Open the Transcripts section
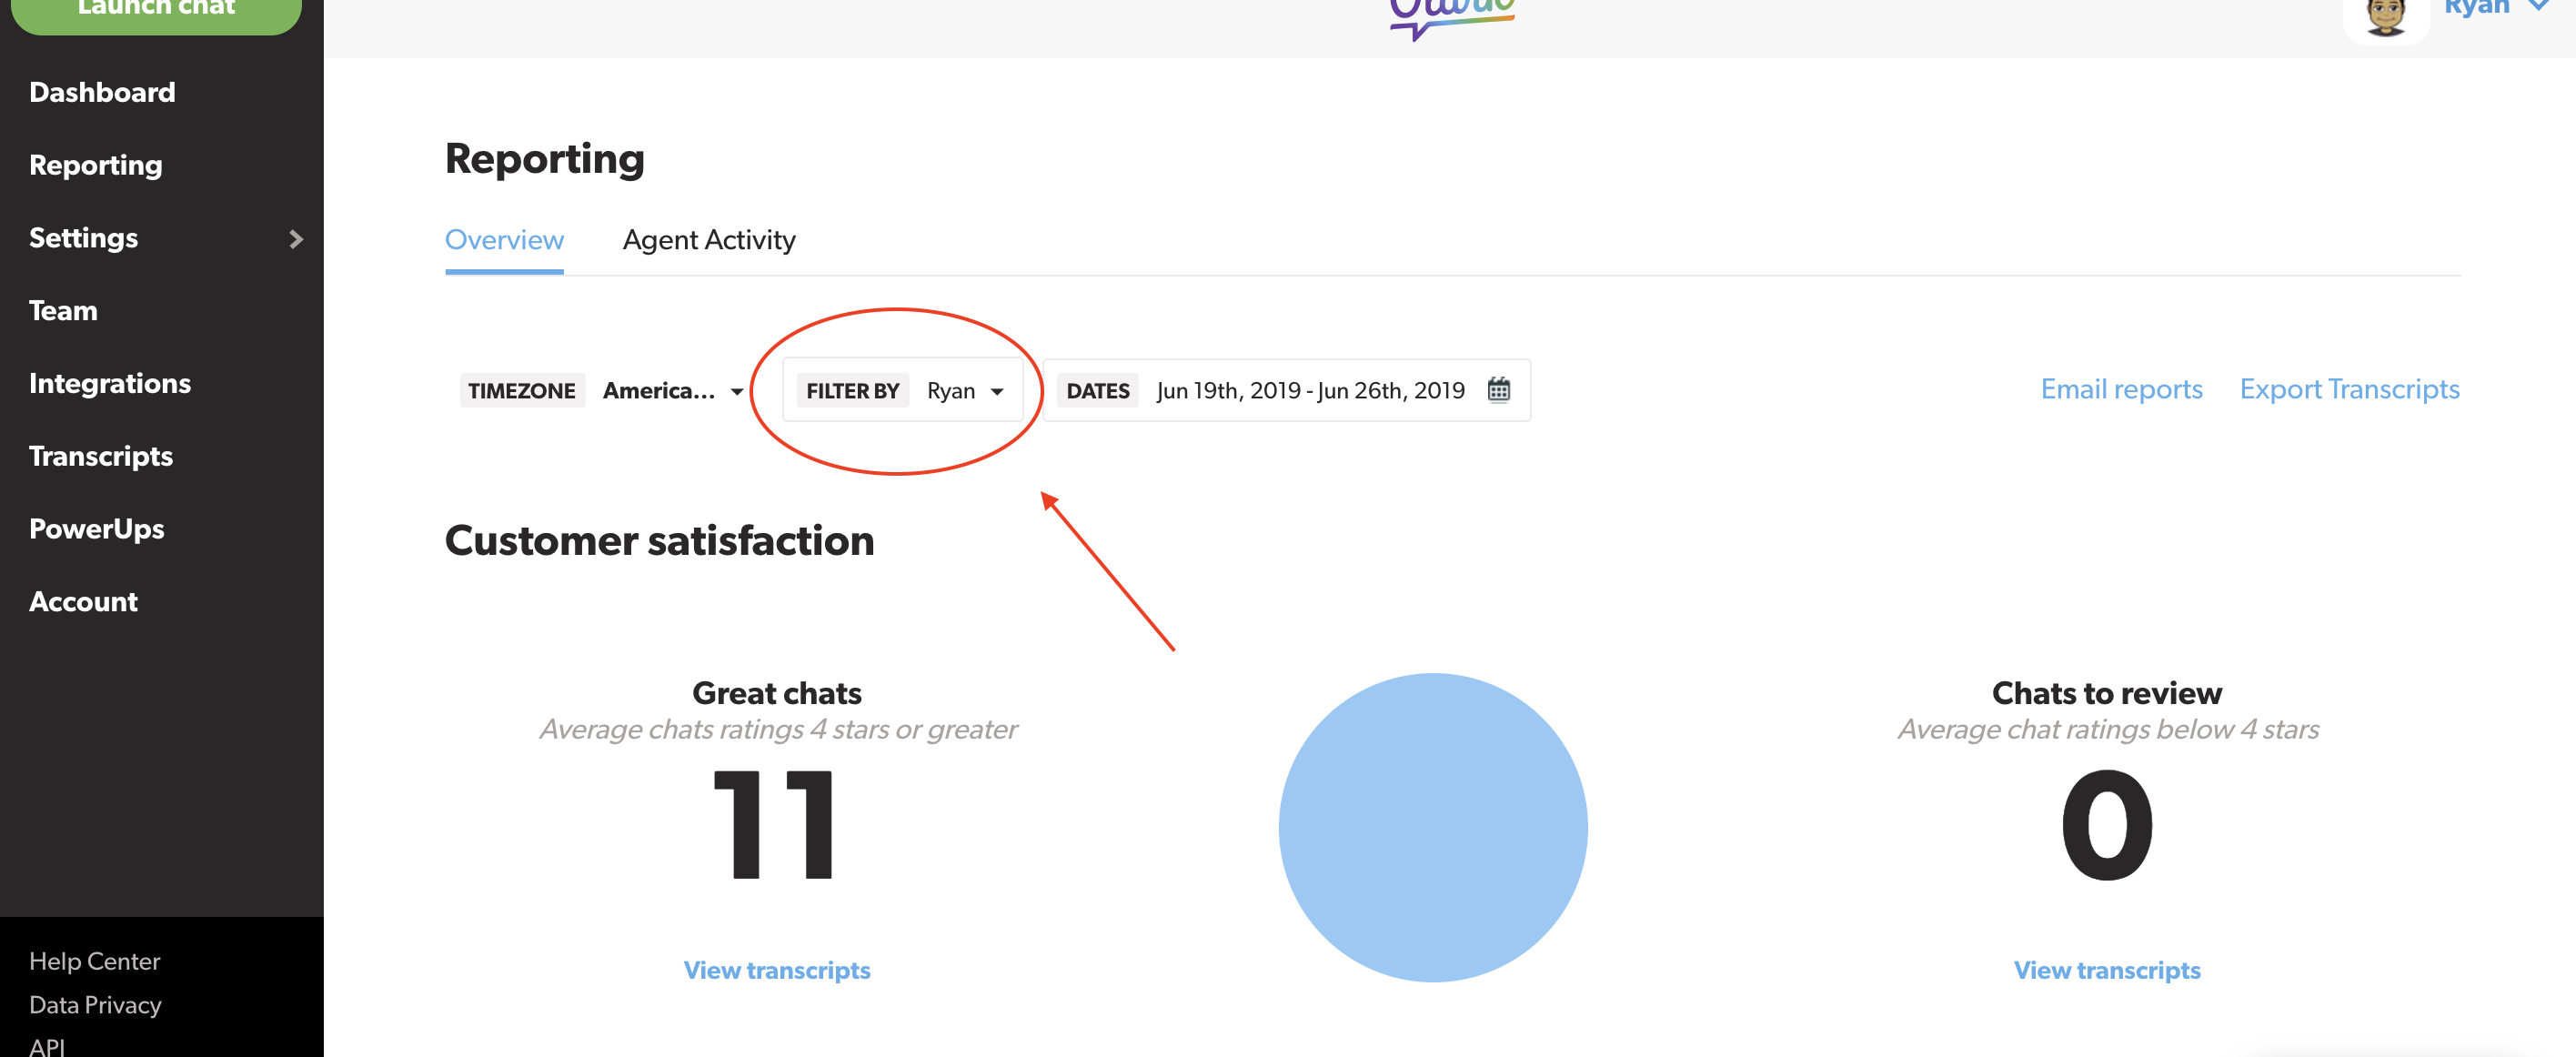2576x1057 pixels. (x=101, y=456)
